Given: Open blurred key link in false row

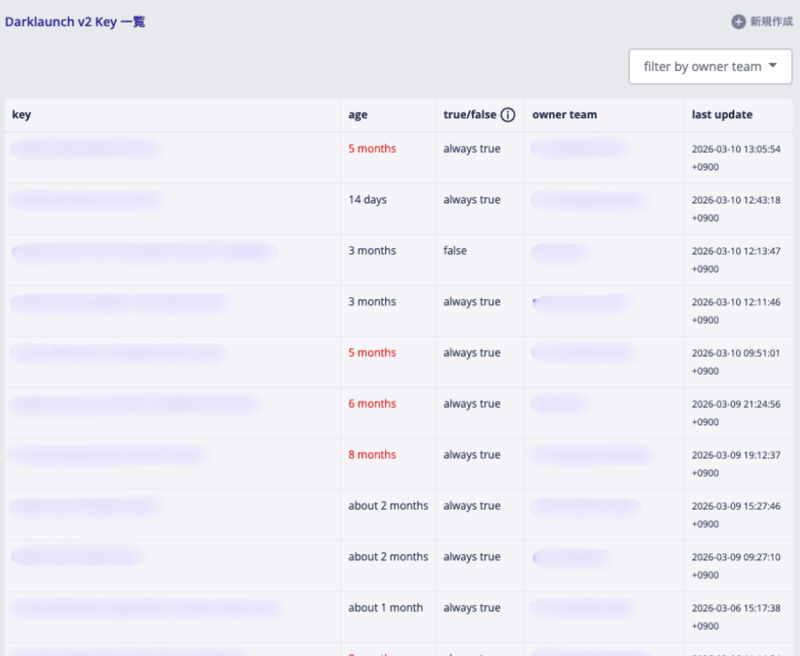Looking at the screenshot, I should (144, 252).
